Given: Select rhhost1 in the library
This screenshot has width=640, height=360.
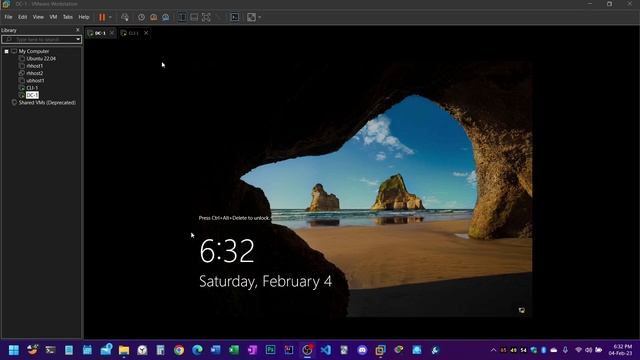Looking at the screenshot, I should coord(34,66).
